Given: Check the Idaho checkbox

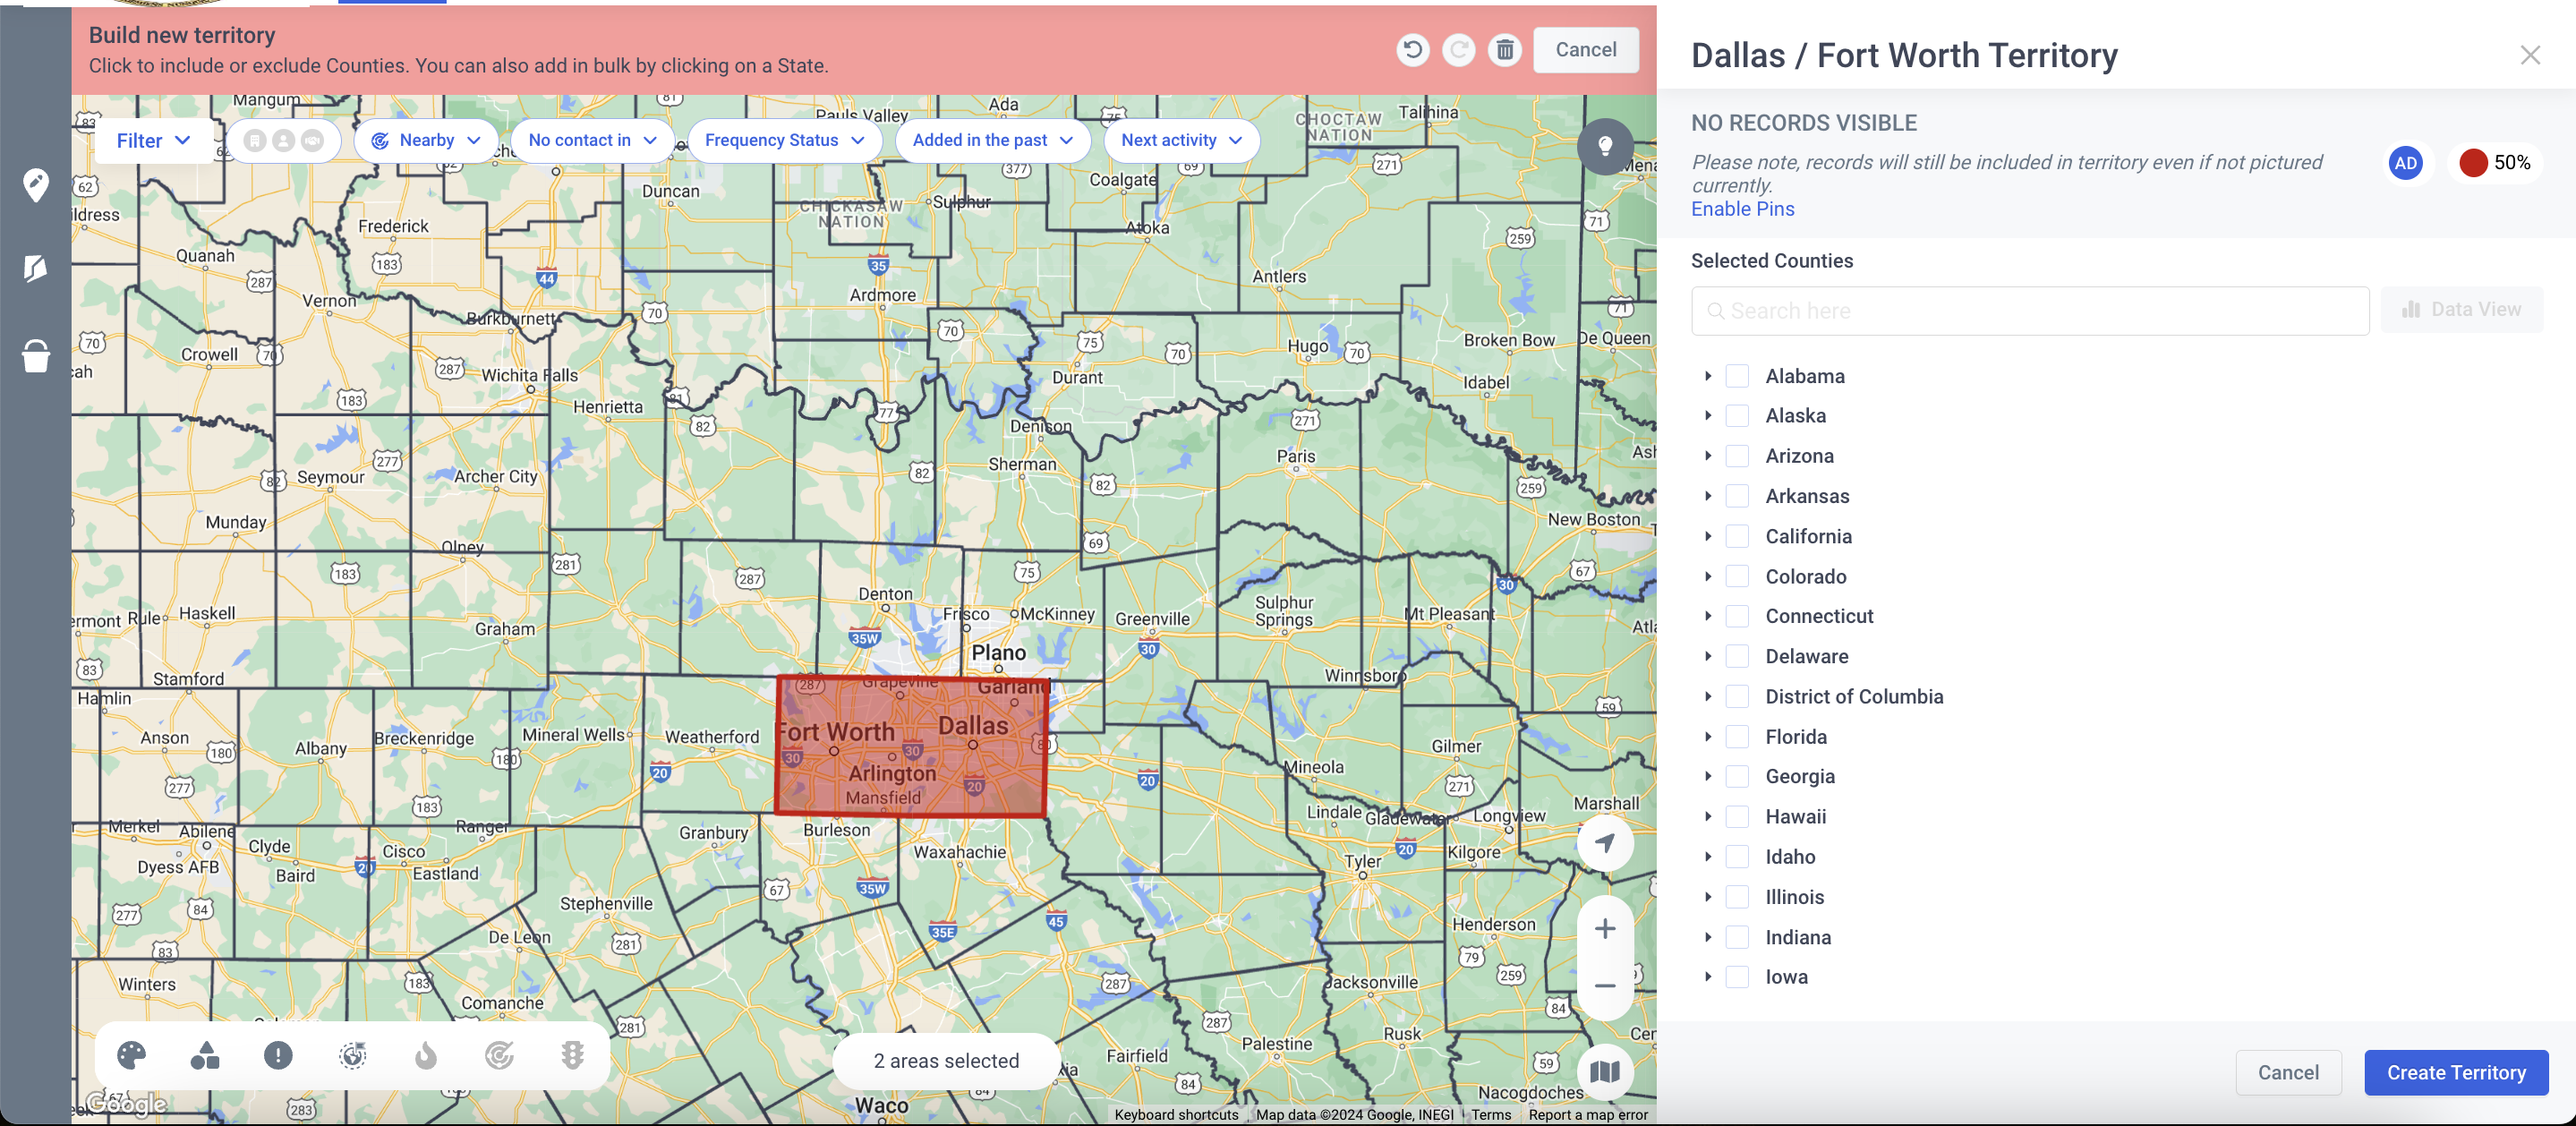Looking at the screenshot, I should (1738, 857).
